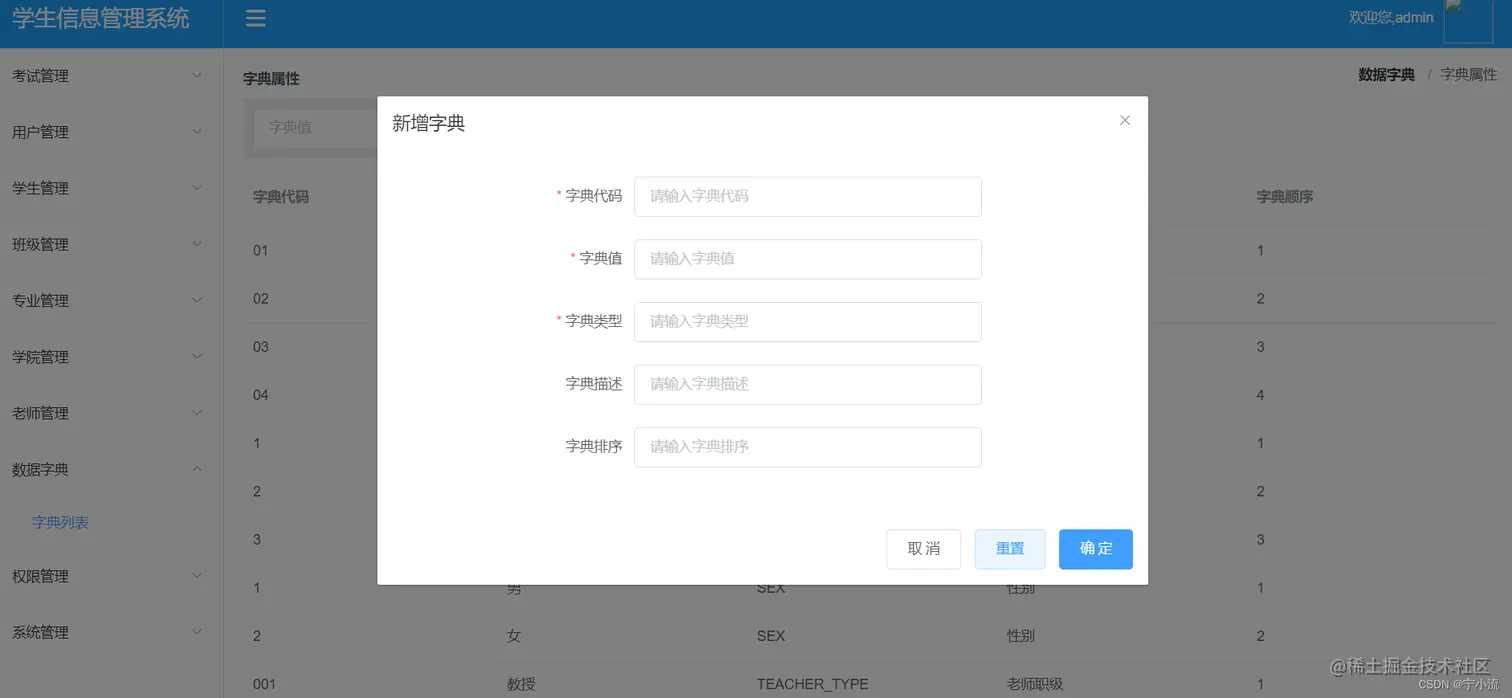Click the code cell 001
This screenshot has height=698, width=1512.
264,684
